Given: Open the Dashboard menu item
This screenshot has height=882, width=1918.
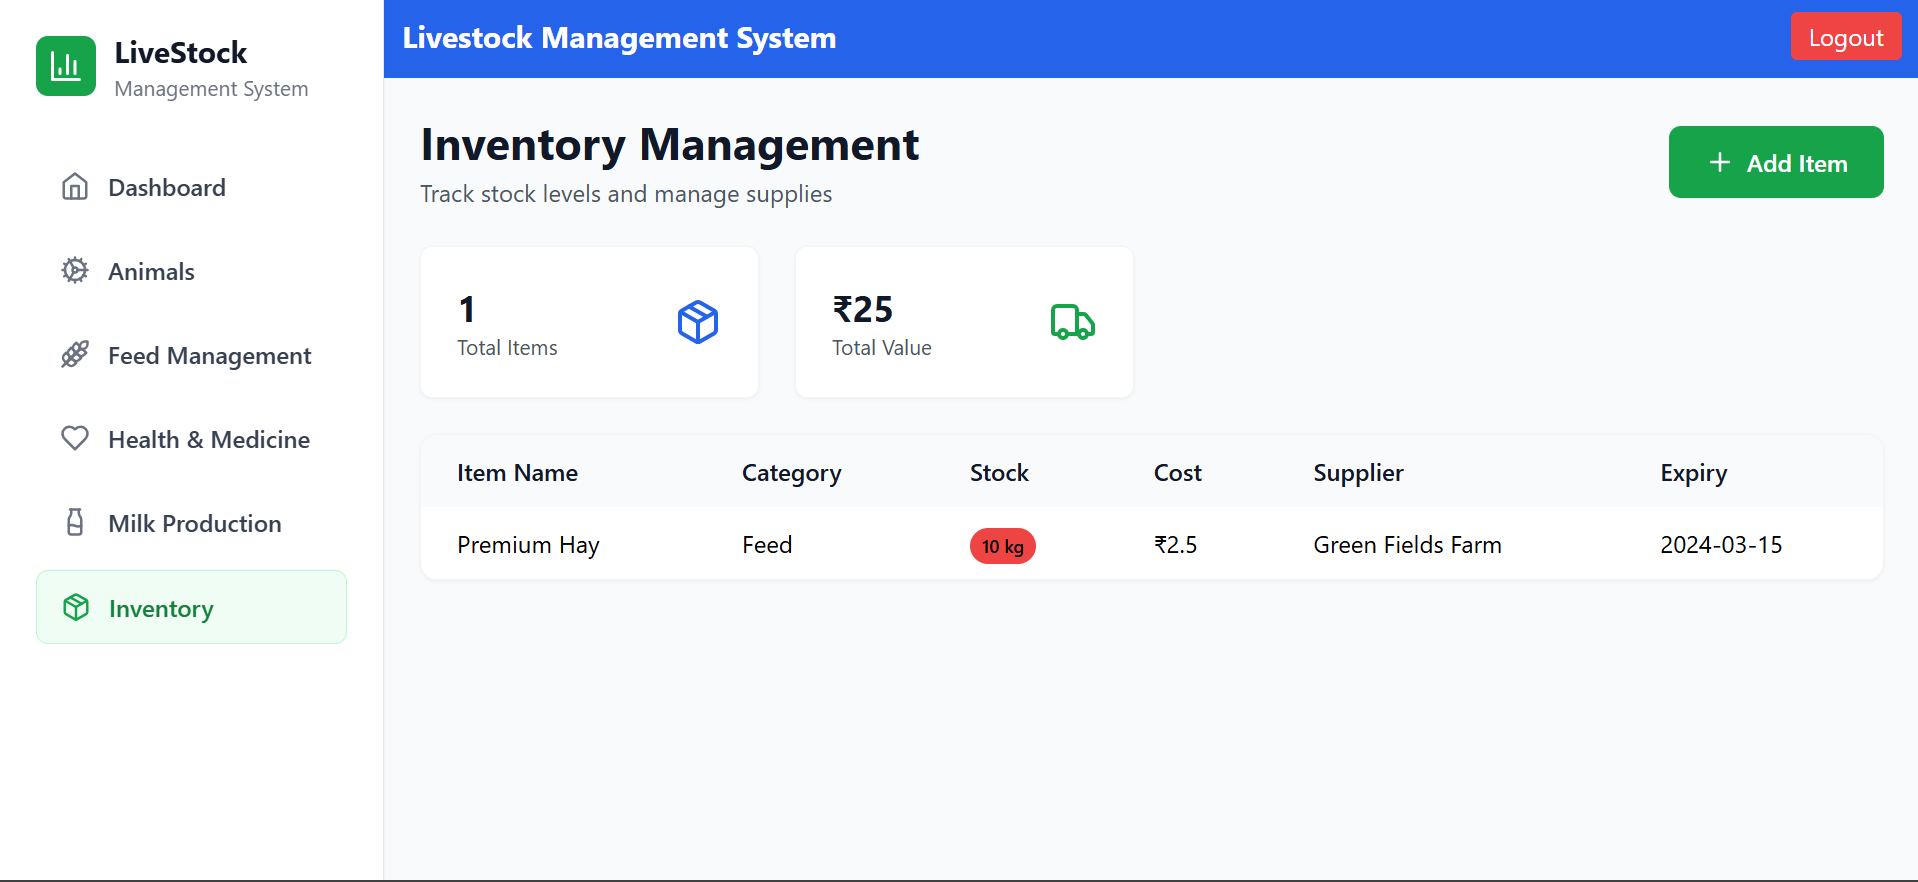Looking at the screenshot, I should point(191,187).
